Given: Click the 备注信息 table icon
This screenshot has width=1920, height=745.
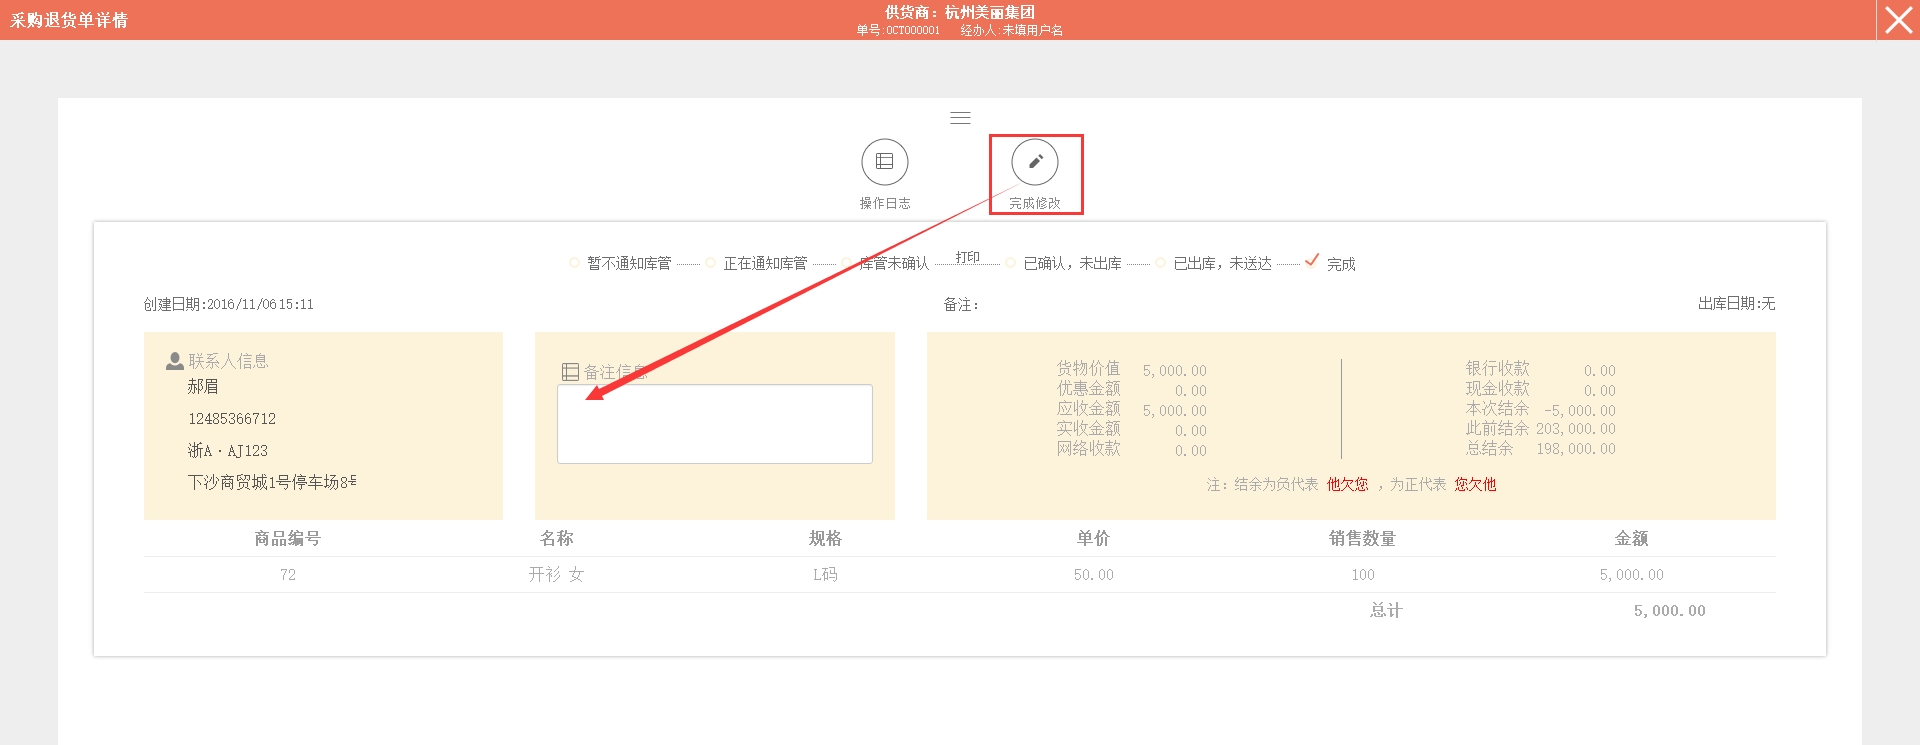Looking at the screenshot, I should click(570, 372).
